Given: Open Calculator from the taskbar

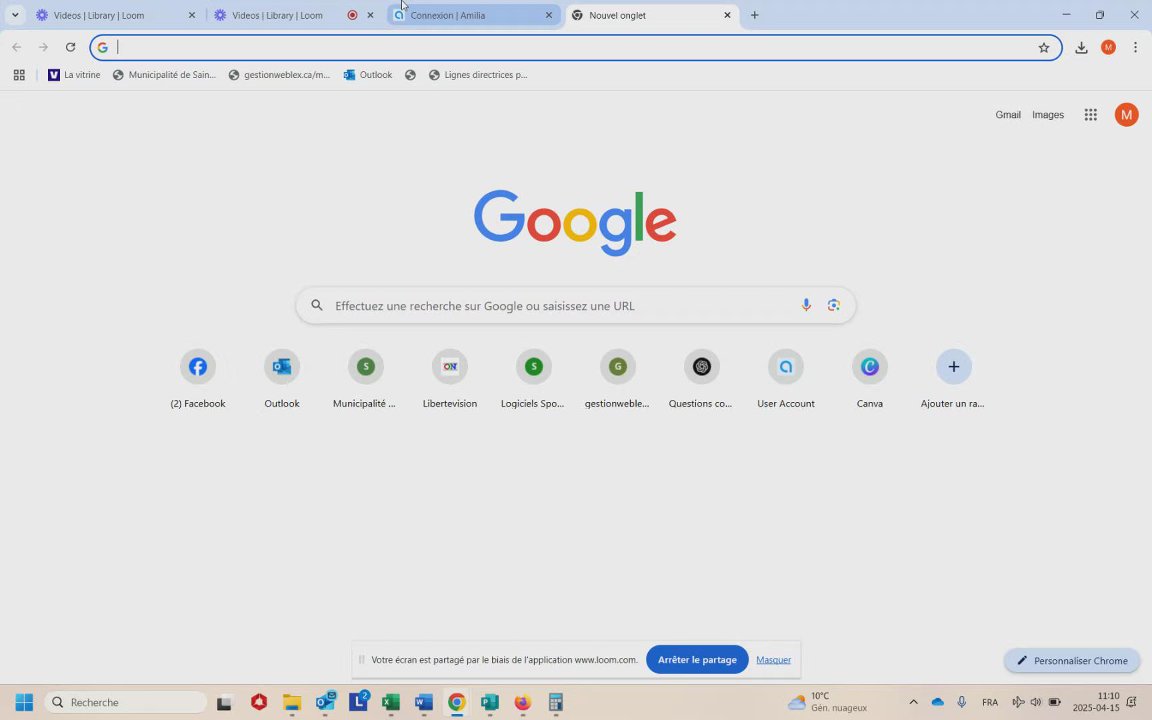Looking at the screenshot, I should click(x=555, y=702).
